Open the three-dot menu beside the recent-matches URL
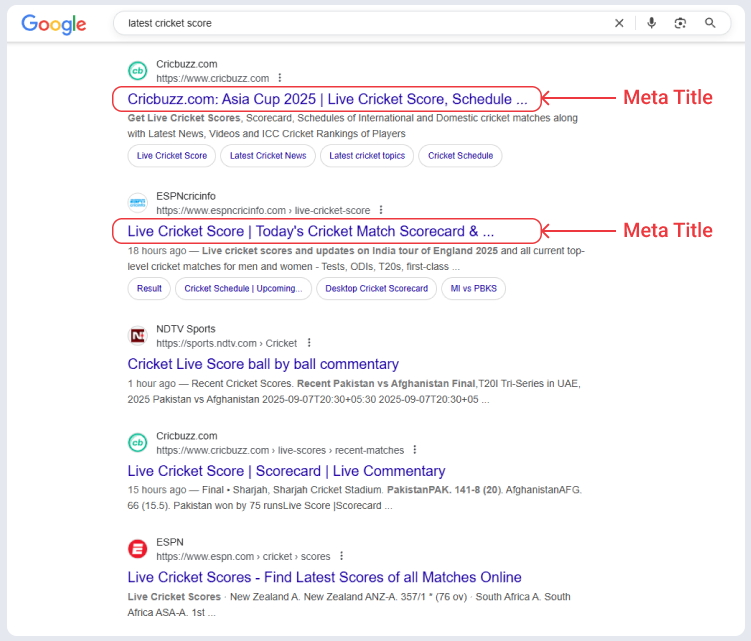The image size is (751, 641). click(415, 450)
